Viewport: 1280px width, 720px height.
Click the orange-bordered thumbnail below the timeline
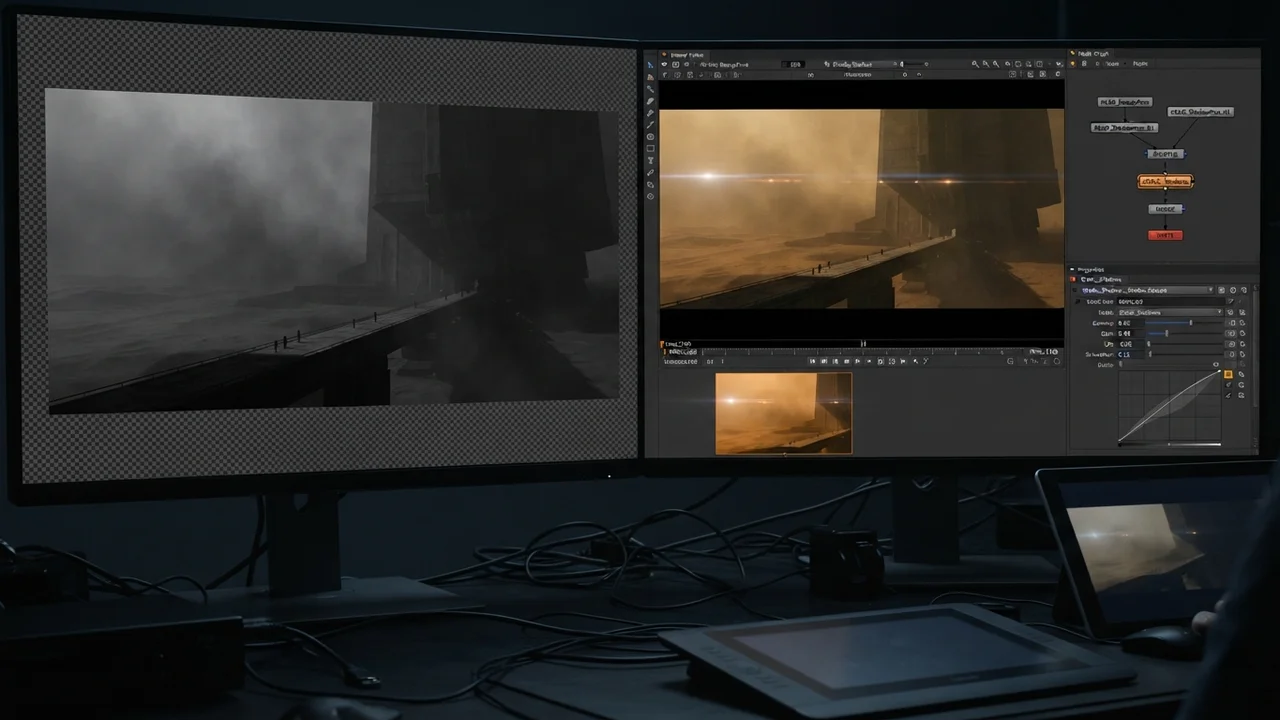pos(784,413)
